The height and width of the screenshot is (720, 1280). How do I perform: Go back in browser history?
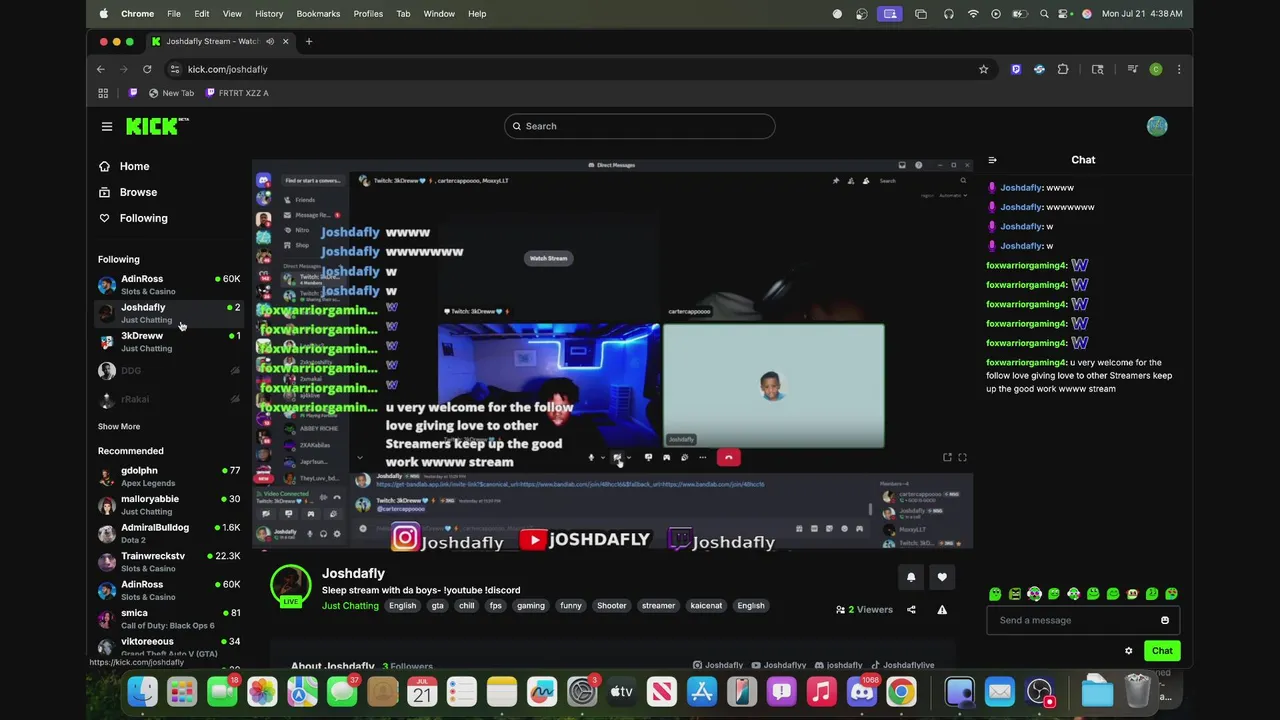click(101, 69)
